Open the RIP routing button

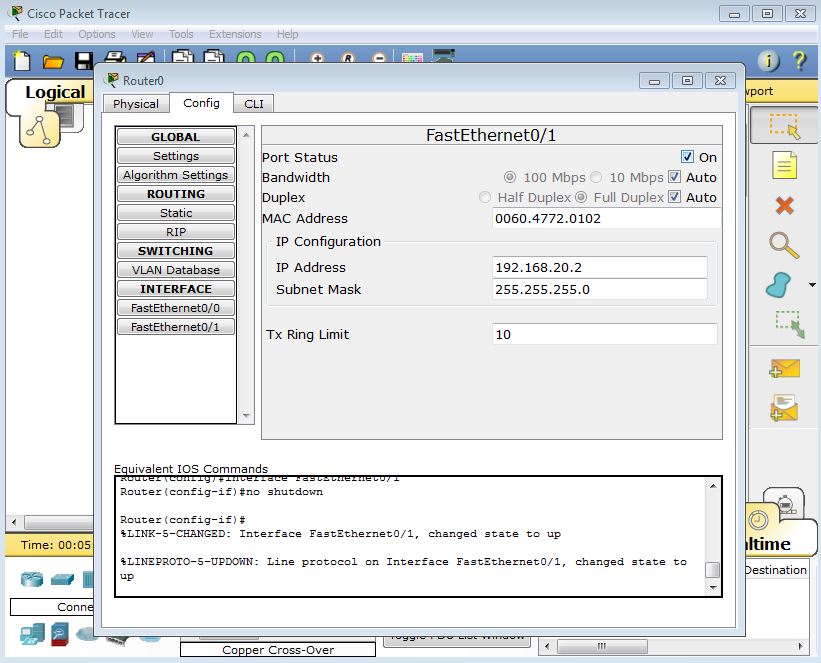[x=175, y=232]
